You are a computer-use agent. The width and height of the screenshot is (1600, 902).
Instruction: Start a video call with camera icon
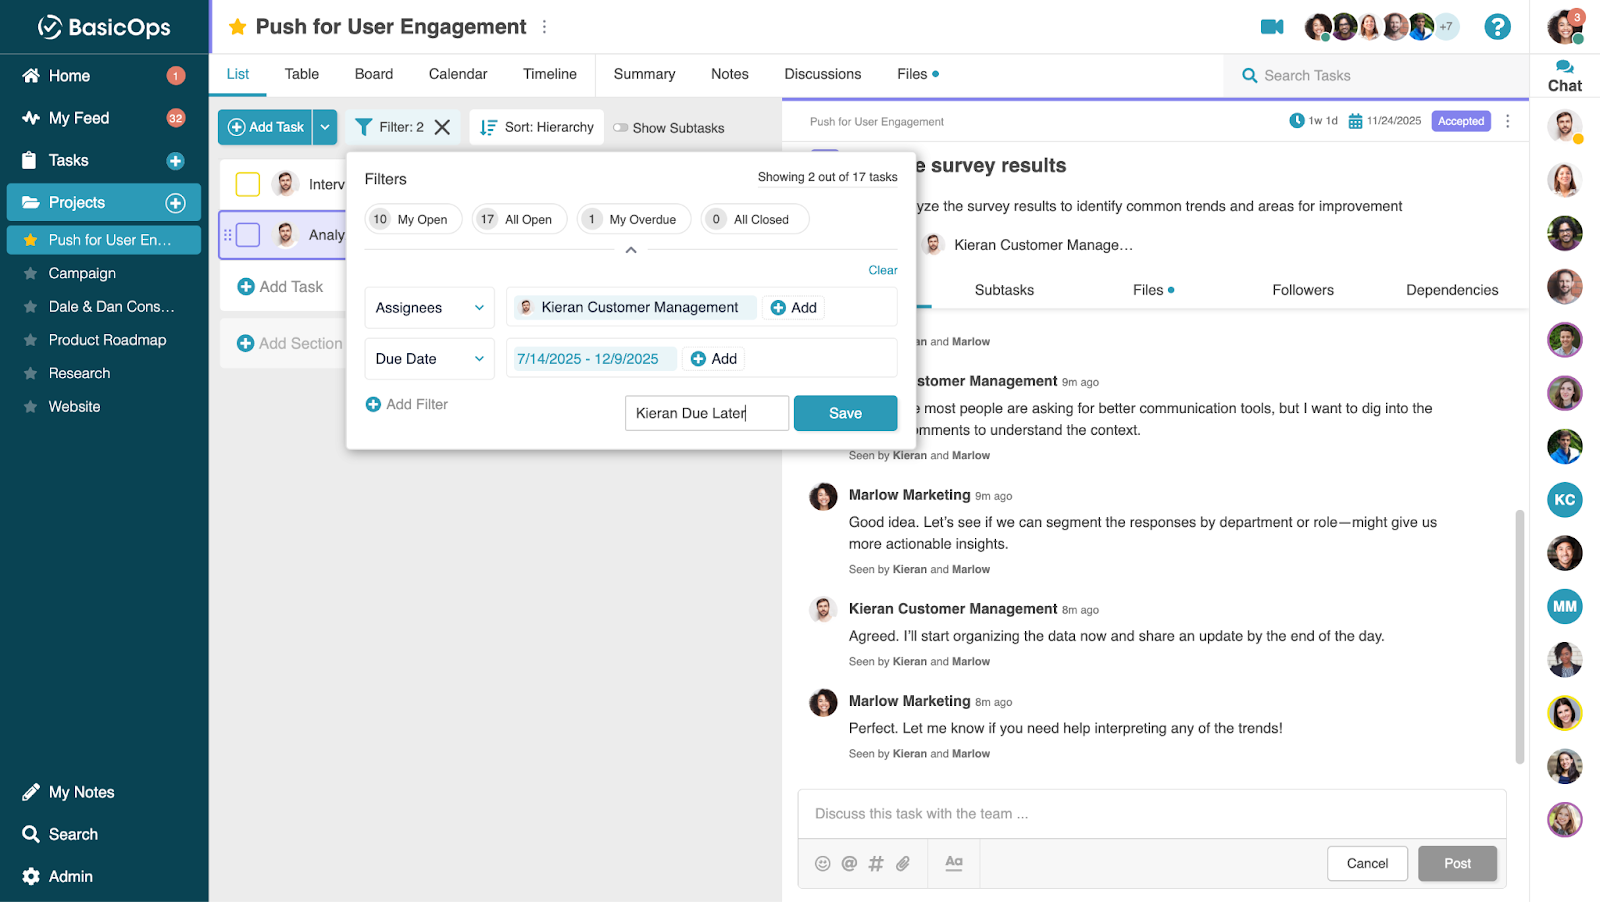pos(1271,27)
